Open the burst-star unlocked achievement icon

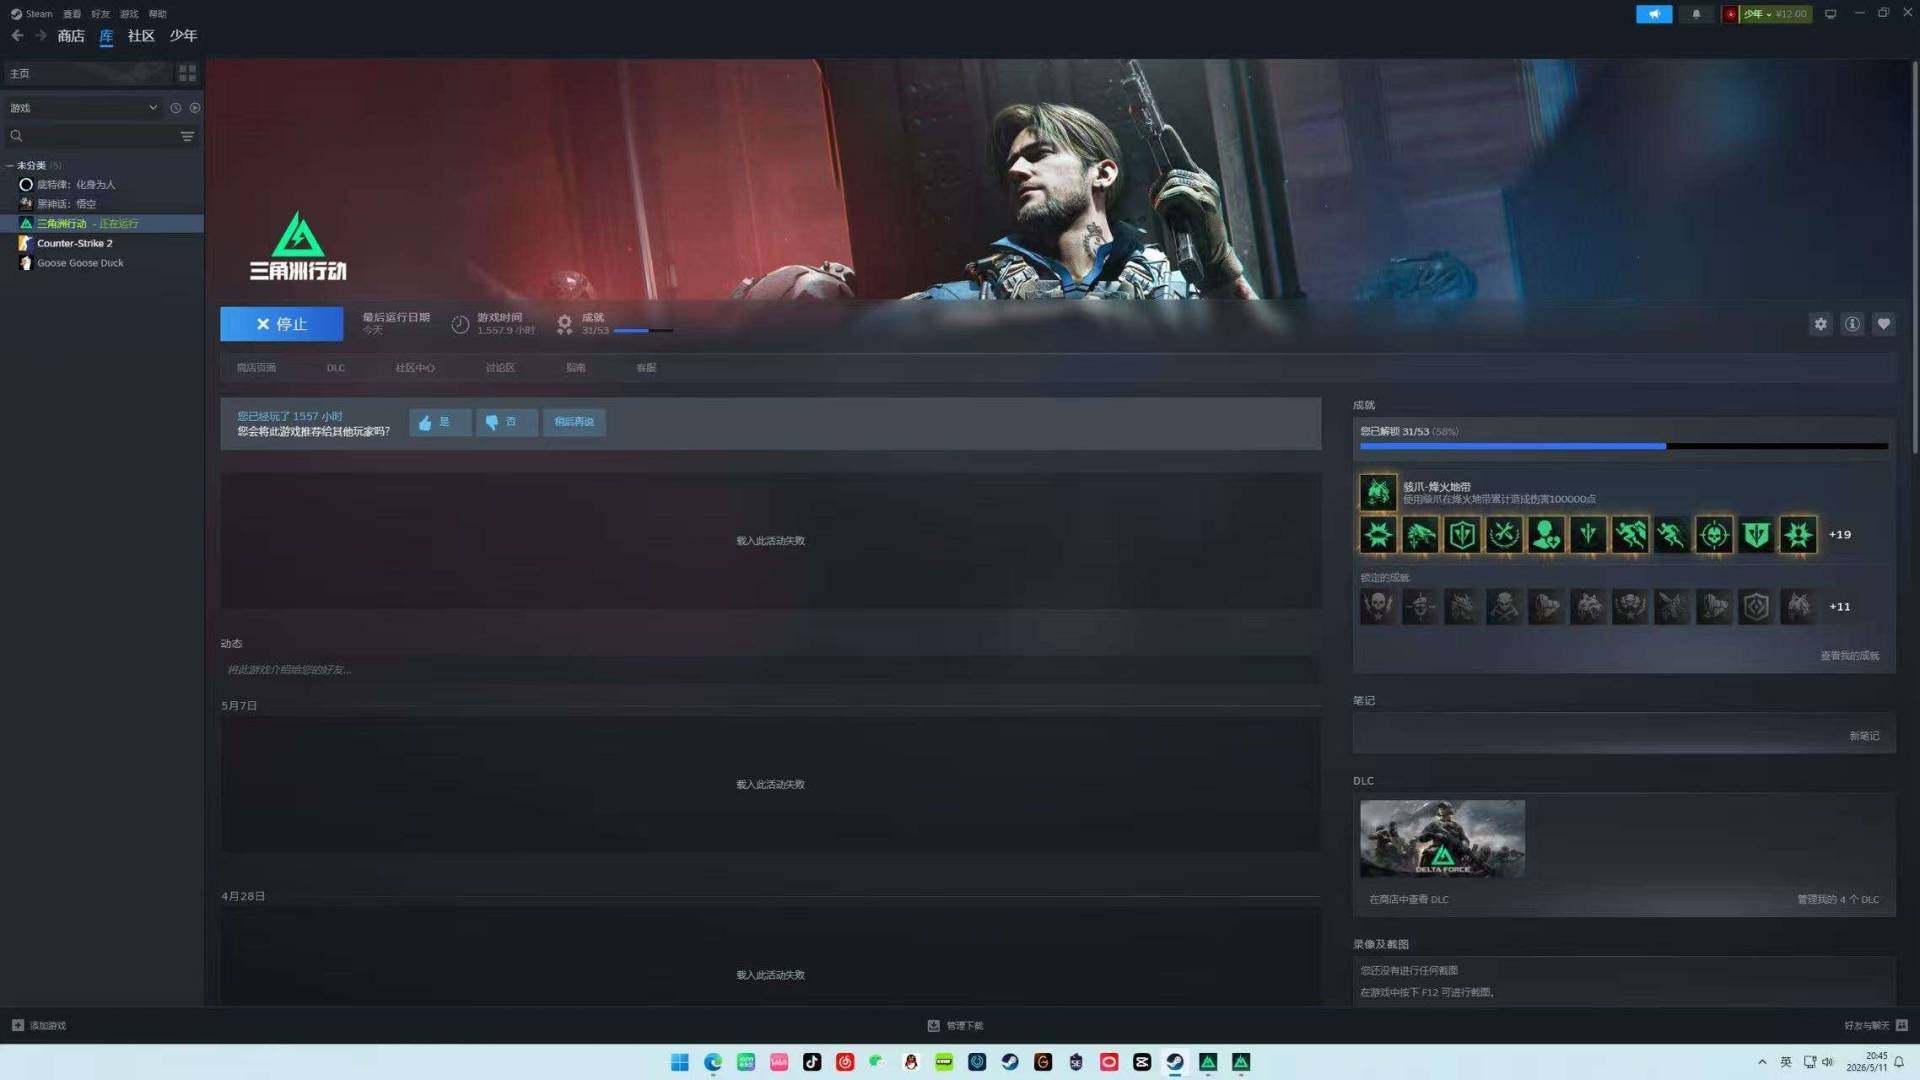(1378, 535)
